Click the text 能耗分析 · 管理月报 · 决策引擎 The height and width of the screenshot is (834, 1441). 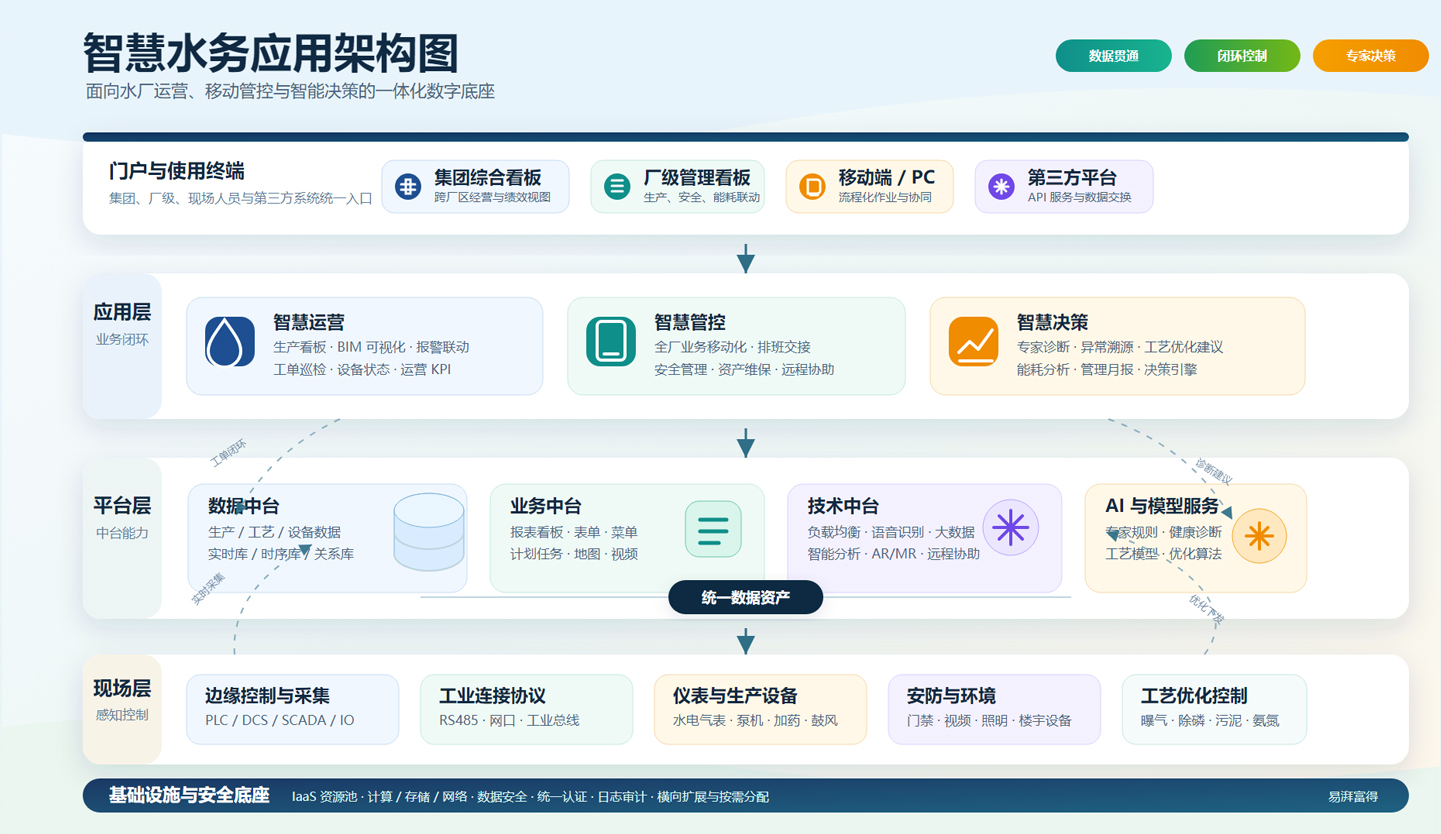coord(1107,369)
